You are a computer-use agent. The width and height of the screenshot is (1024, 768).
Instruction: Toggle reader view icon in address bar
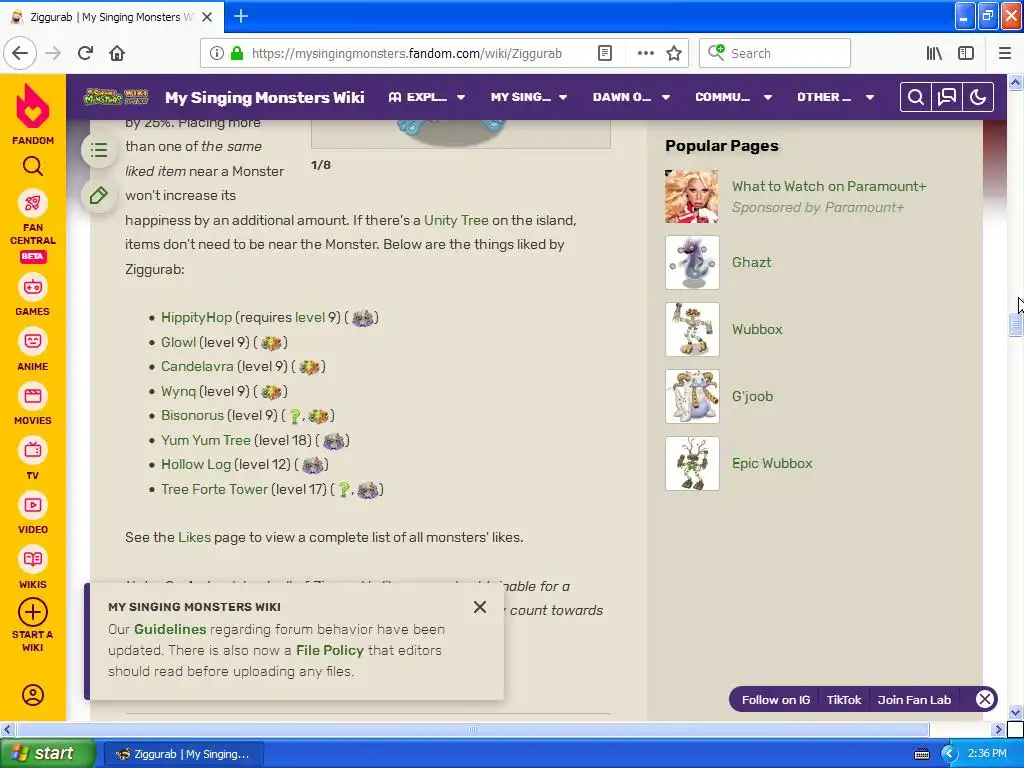pyautogui.click(x=605, y=53)
